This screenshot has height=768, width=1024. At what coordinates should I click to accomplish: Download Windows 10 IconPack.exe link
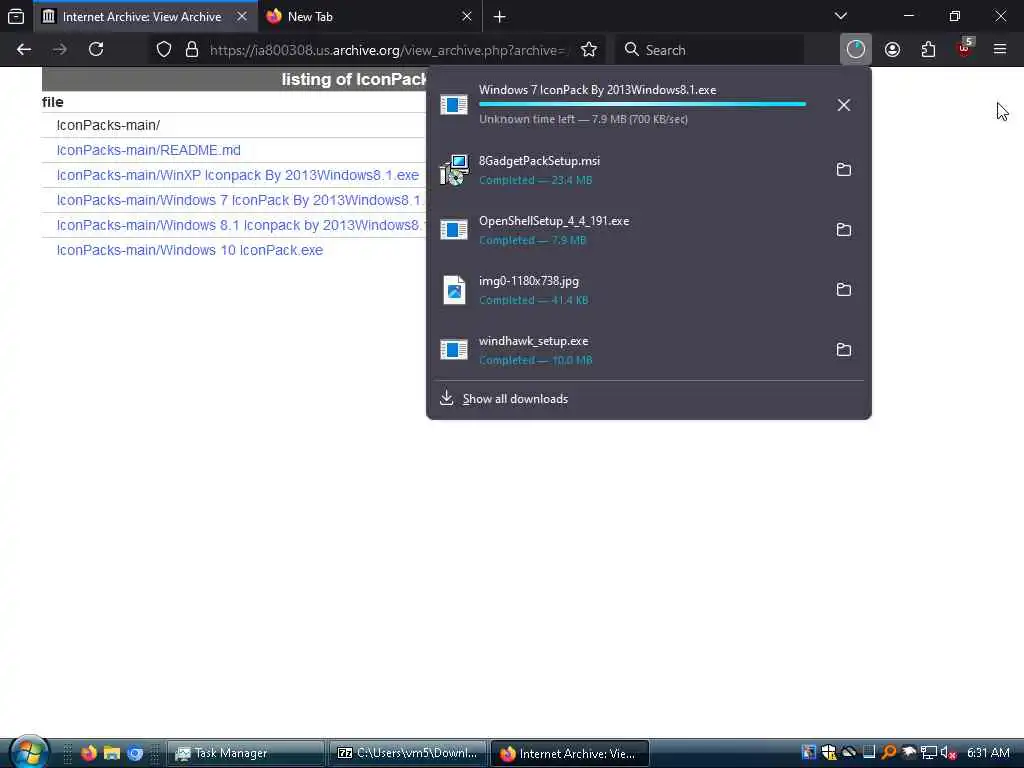click(189, 250)
